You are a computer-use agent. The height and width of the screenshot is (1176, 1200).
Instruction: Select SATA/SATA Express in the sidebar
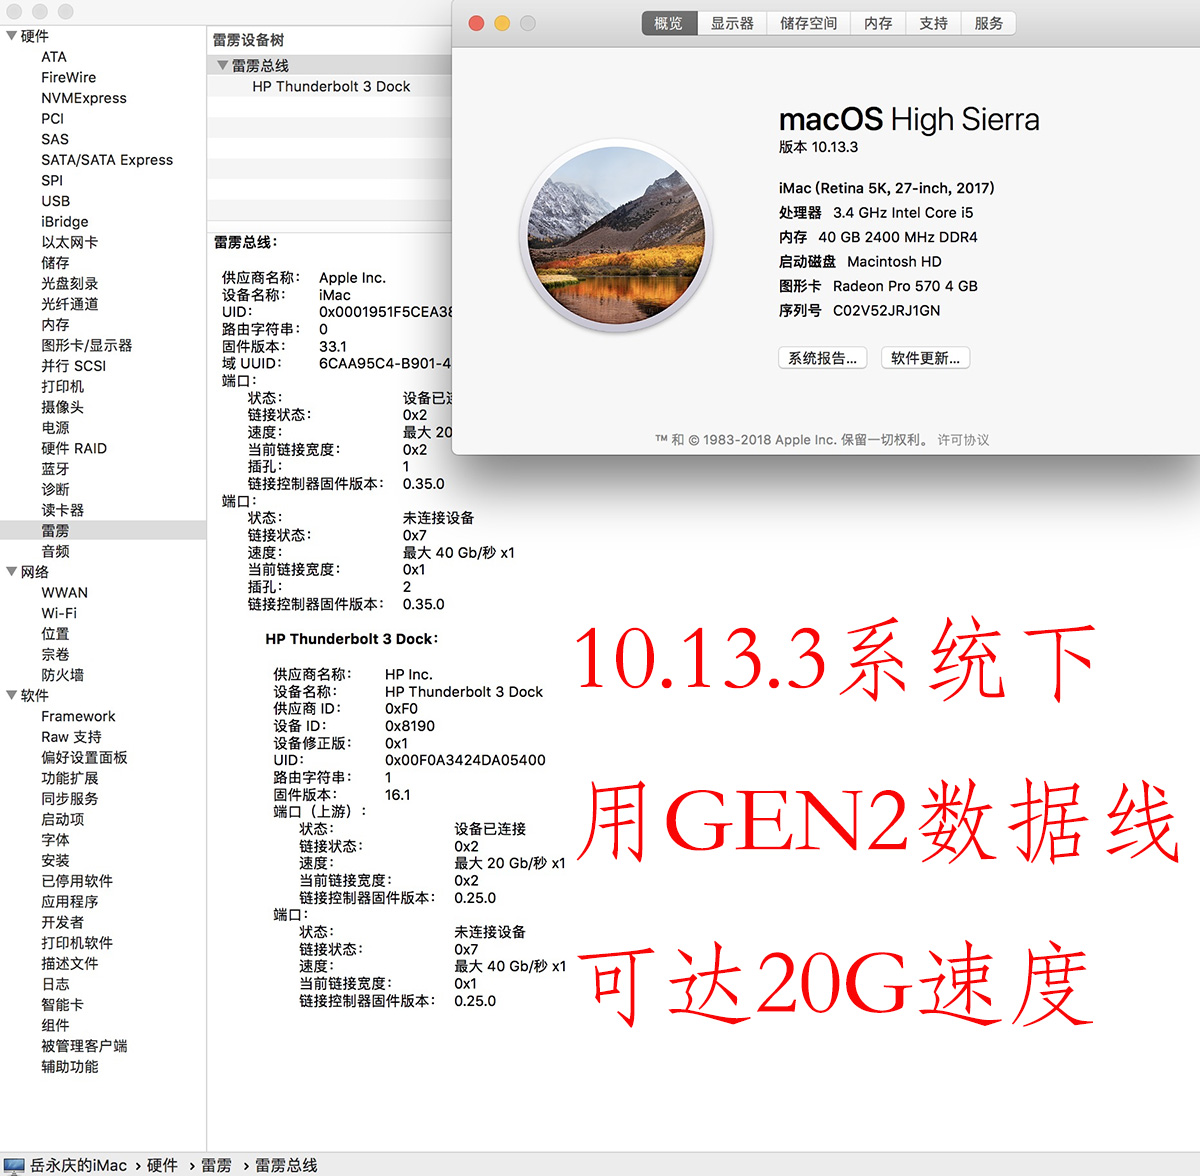pyautogui.click(x=107, y=160)
